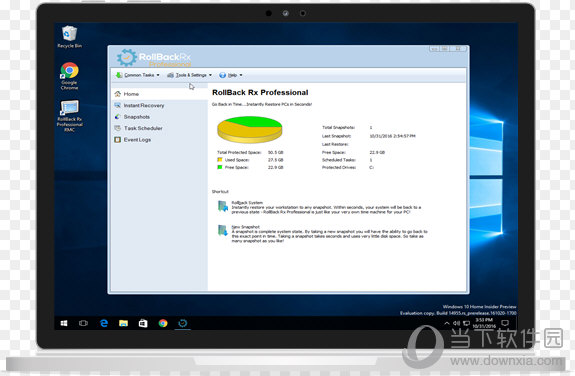
Task: Click the volume speaker tray icon
Action: 456,323
